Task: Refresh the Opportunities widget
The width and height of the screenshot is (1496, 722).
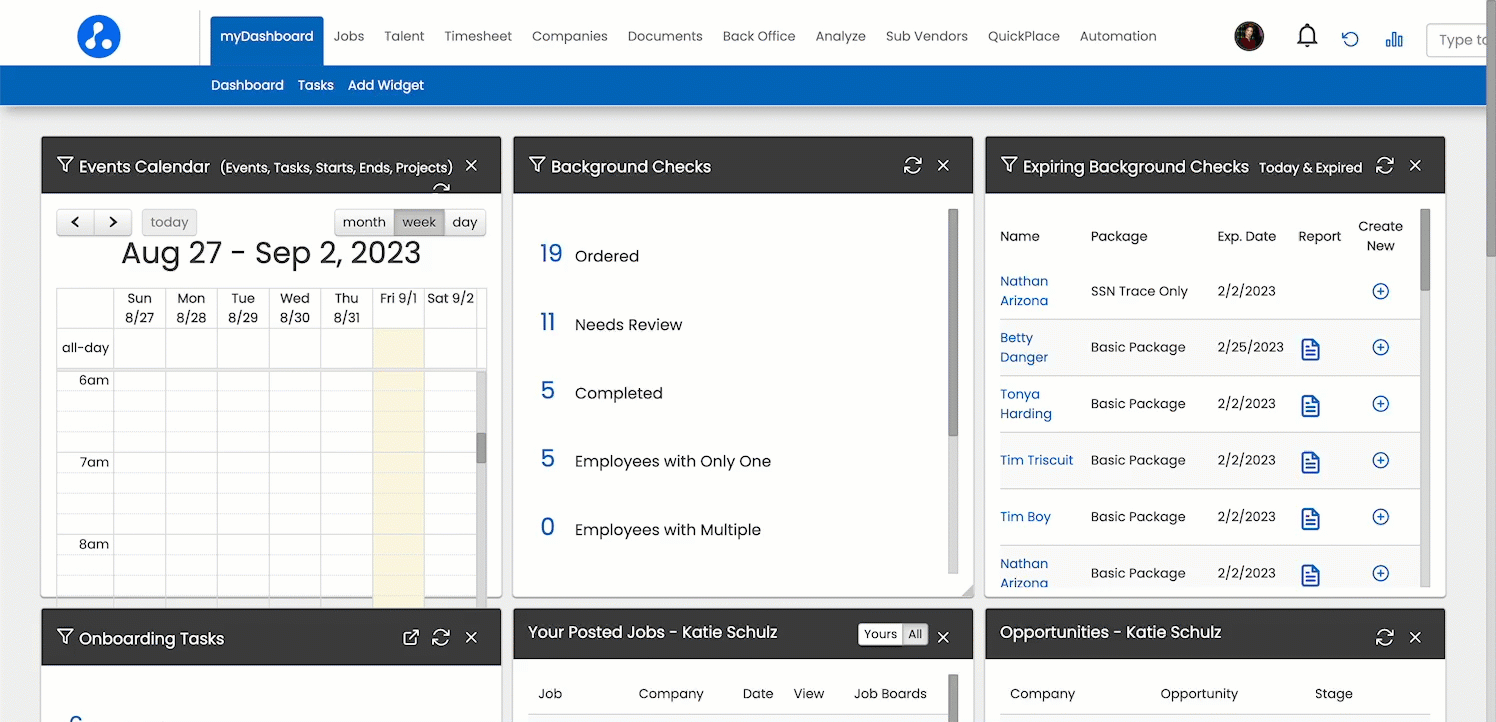Action: [1384, 638]
